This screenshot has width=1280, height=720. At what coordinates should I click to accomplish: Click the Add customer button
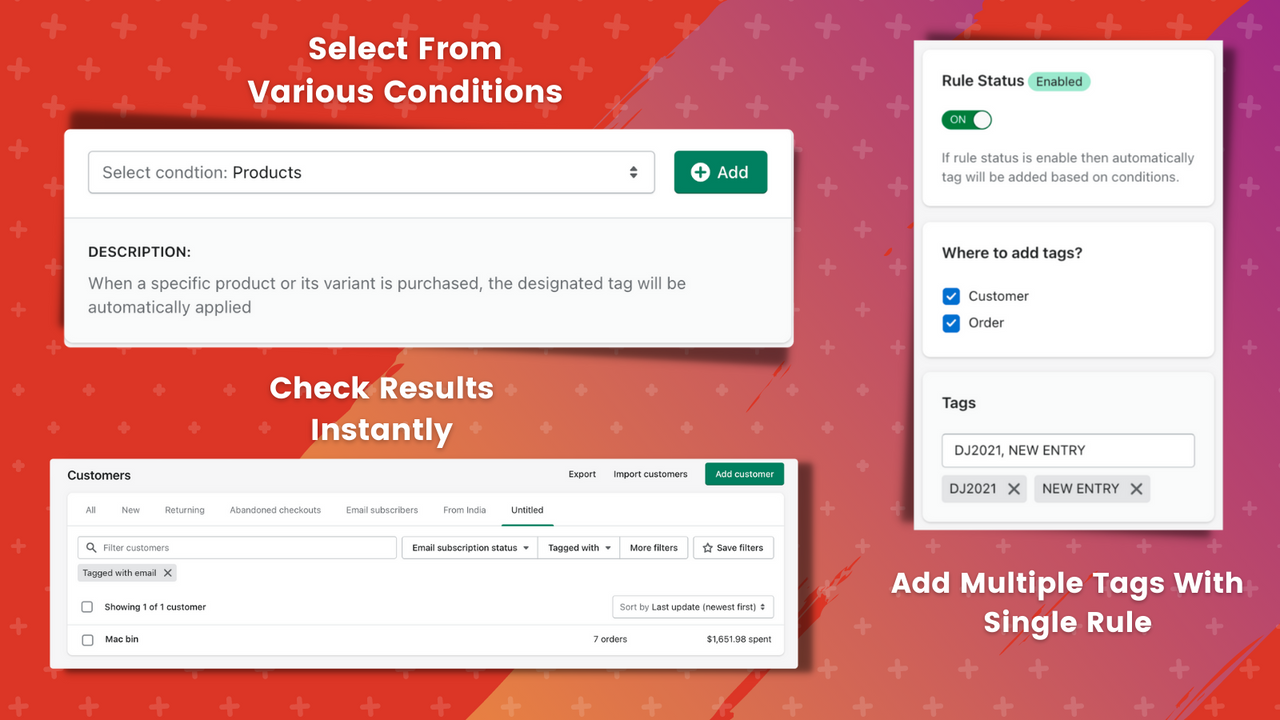pyautogui.click(x=745, y=474)
